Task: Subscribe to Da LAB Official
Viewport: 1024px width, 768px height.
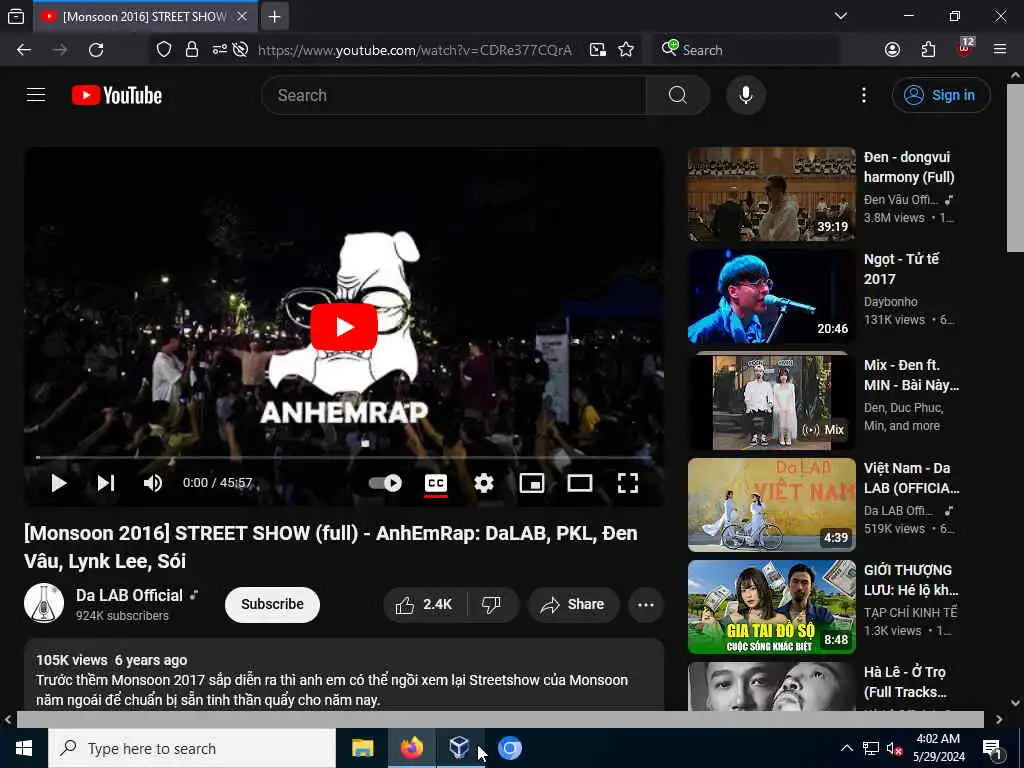Action: click(272, 604)
